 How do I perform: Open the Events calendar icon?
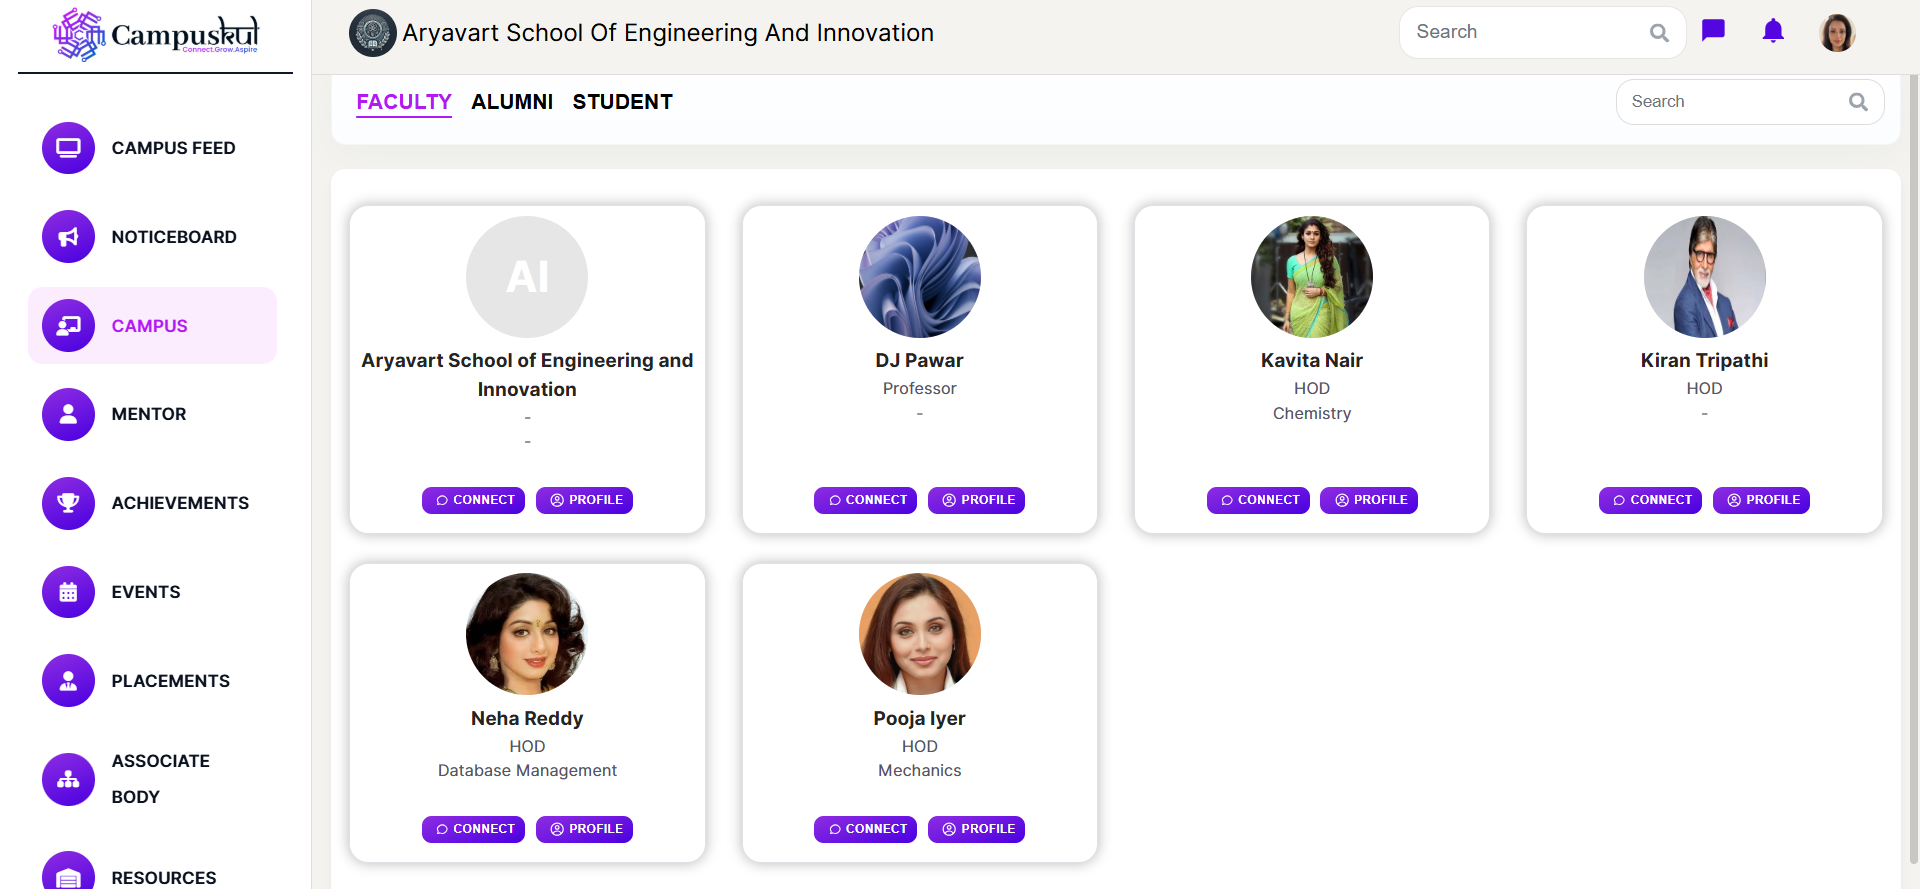click(x=68, y=592)
